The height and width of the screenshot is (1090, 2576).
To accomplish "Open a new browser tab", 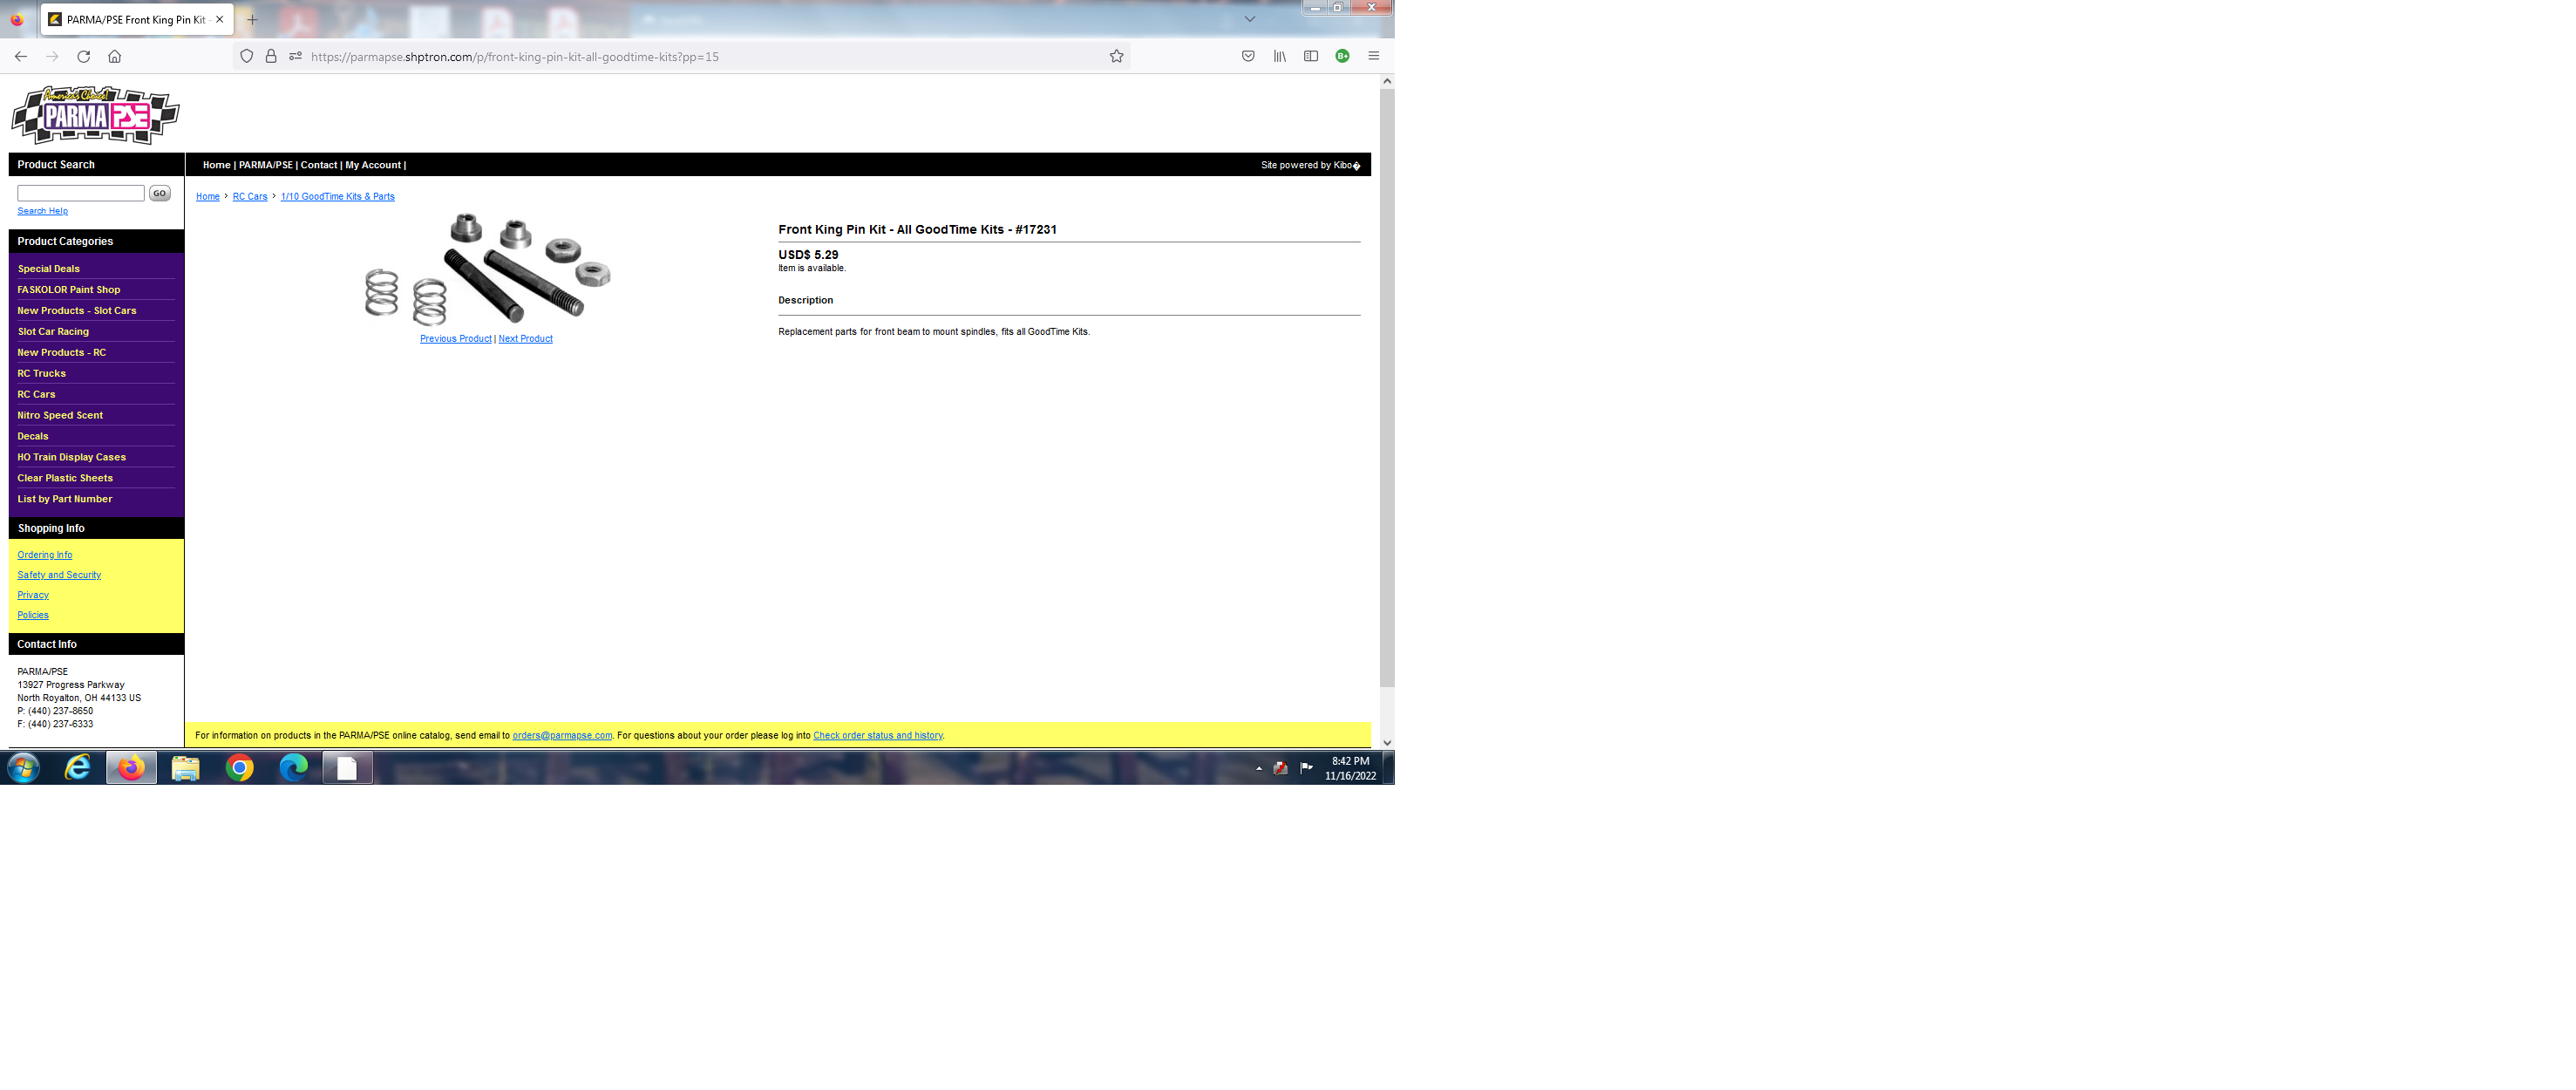I will click(x=252, y=19).
